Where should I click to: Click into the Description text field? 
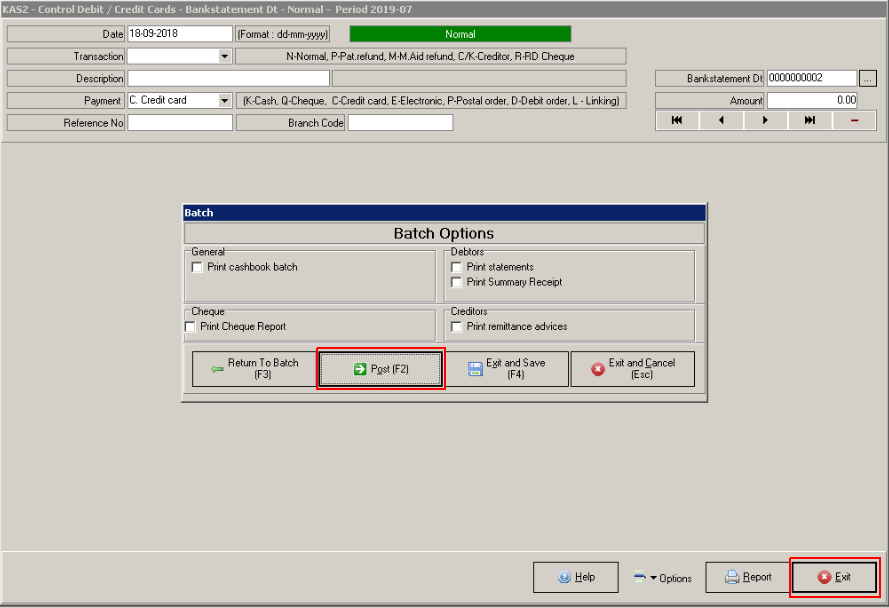click(228, 78)
